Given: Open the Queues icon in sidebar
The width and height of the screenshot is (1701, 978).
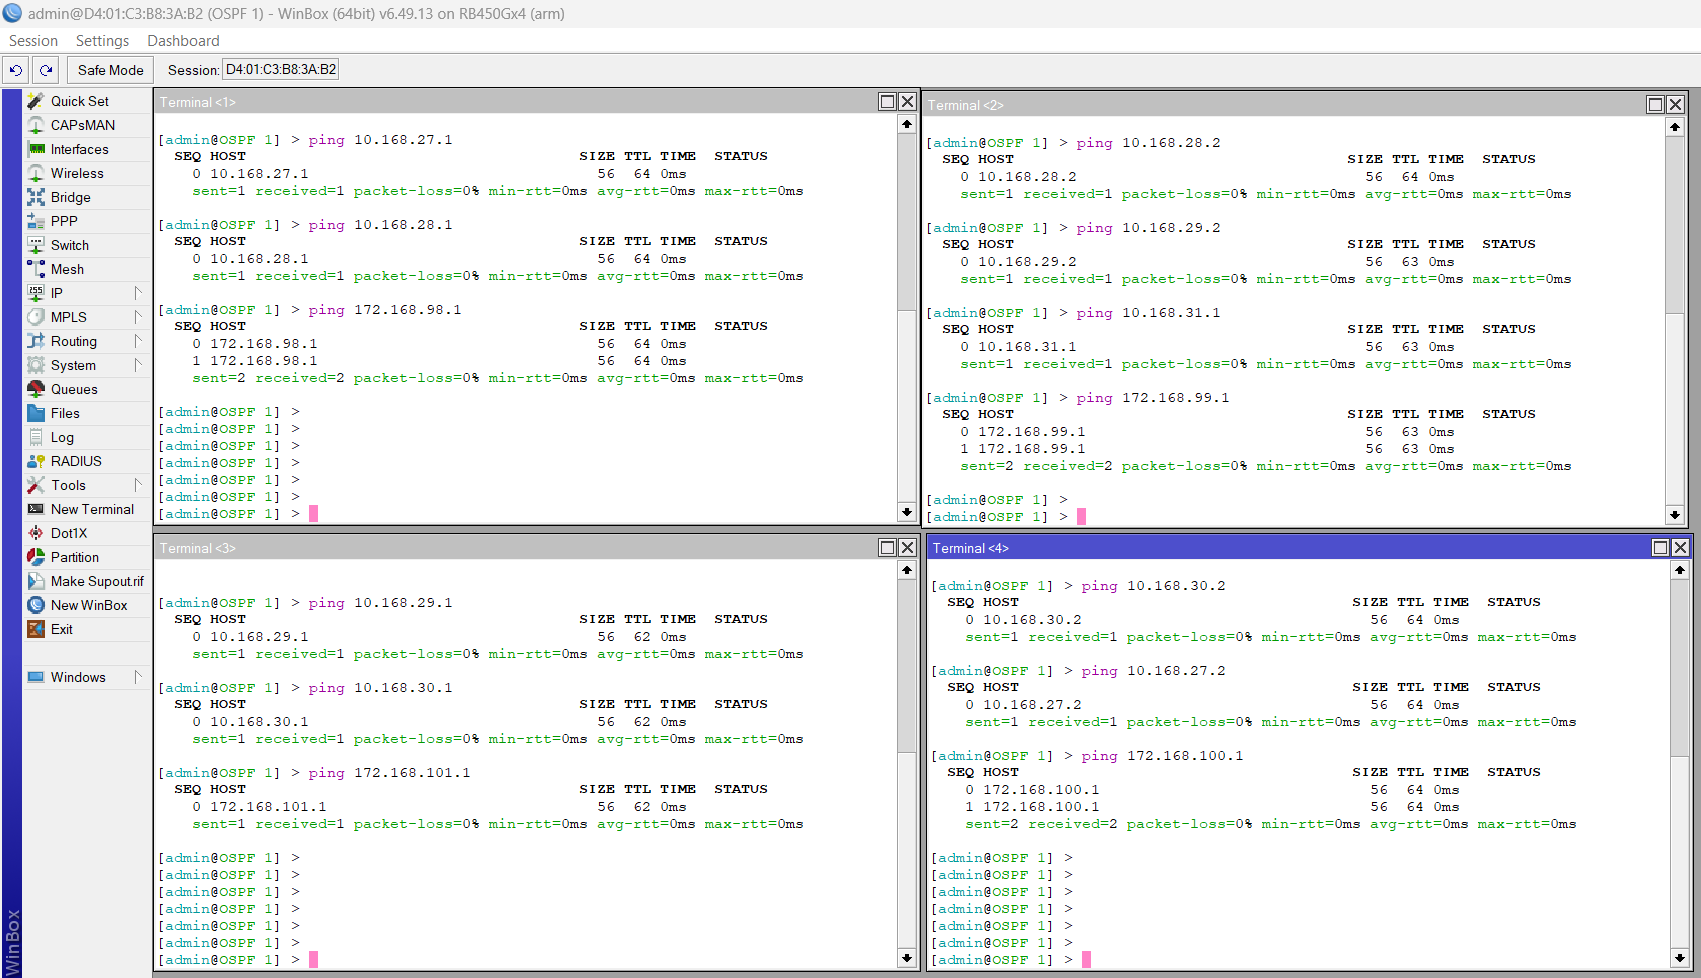Looking at the screenshot, I should (36, 389).
